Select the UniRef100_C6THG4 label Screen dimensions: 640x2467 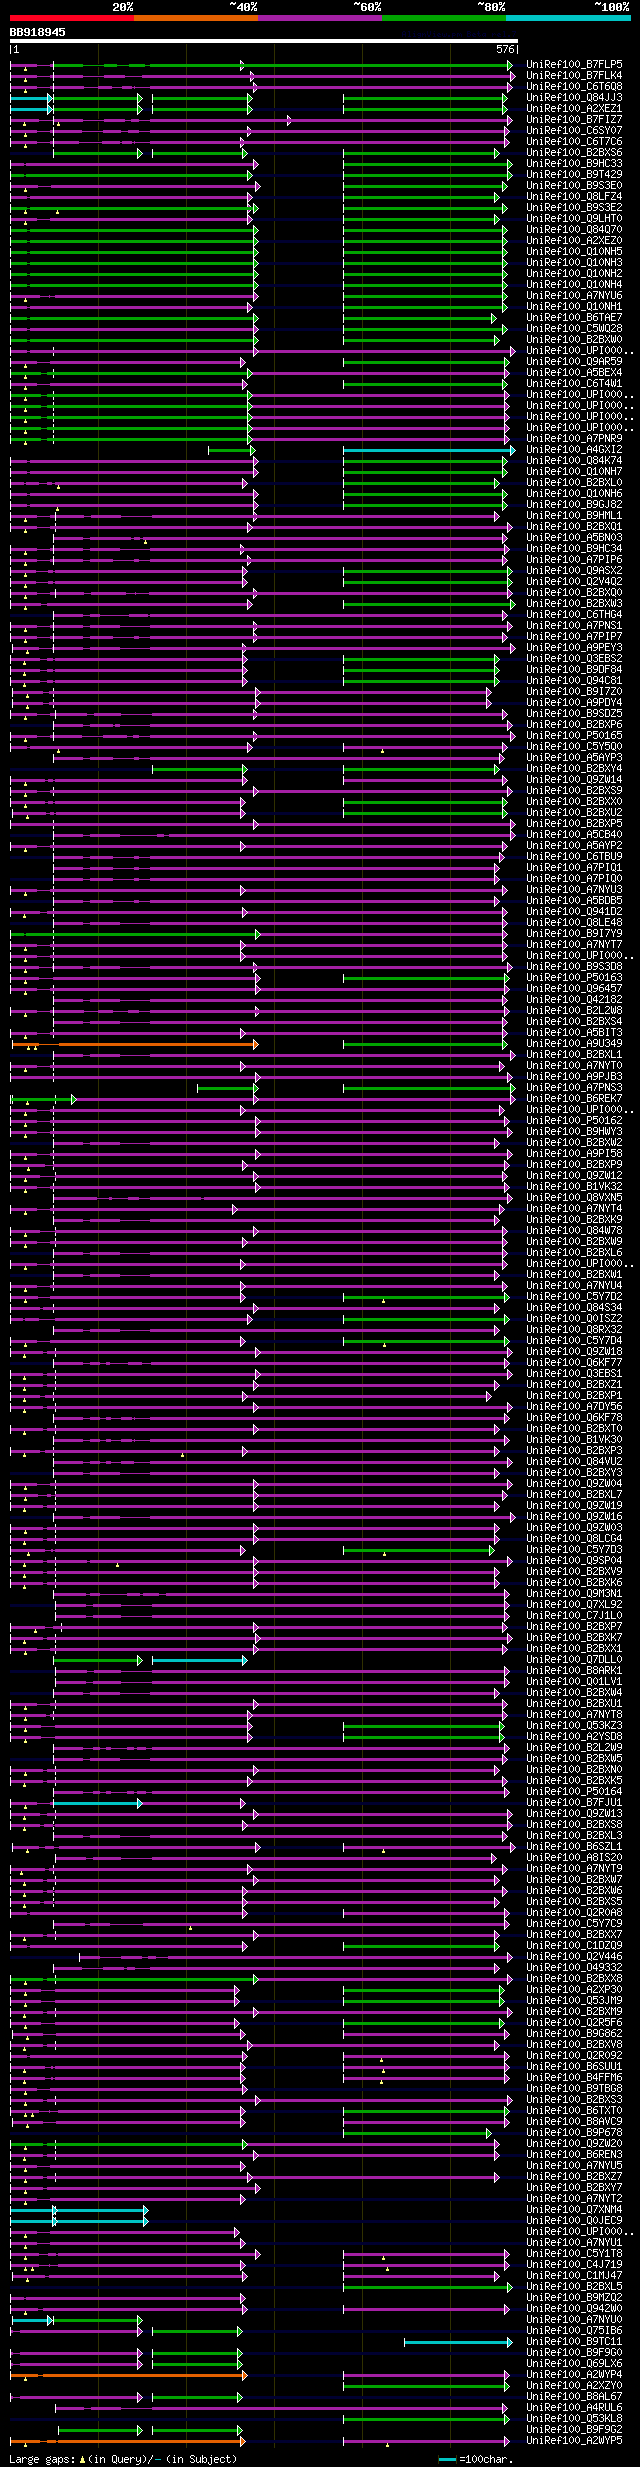tap(574, 614)
